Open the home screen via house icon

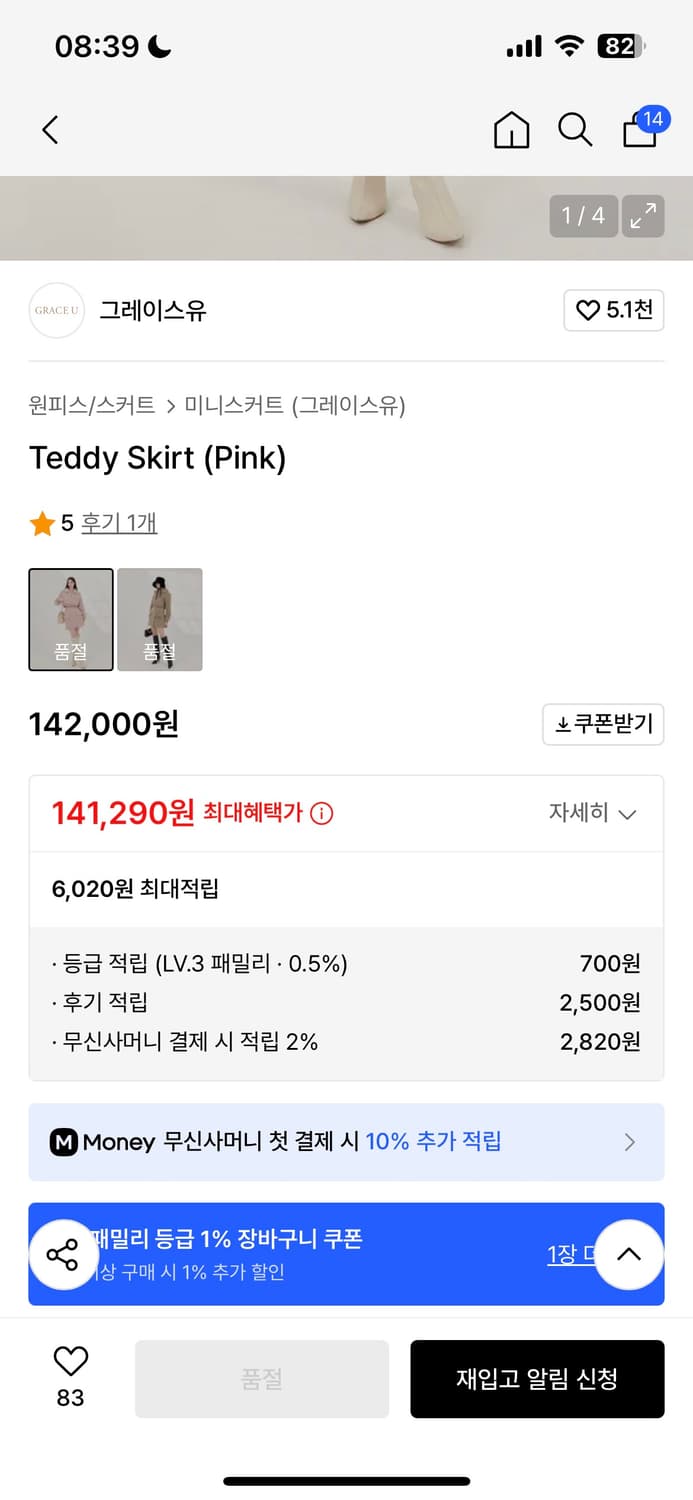point(511,130)
